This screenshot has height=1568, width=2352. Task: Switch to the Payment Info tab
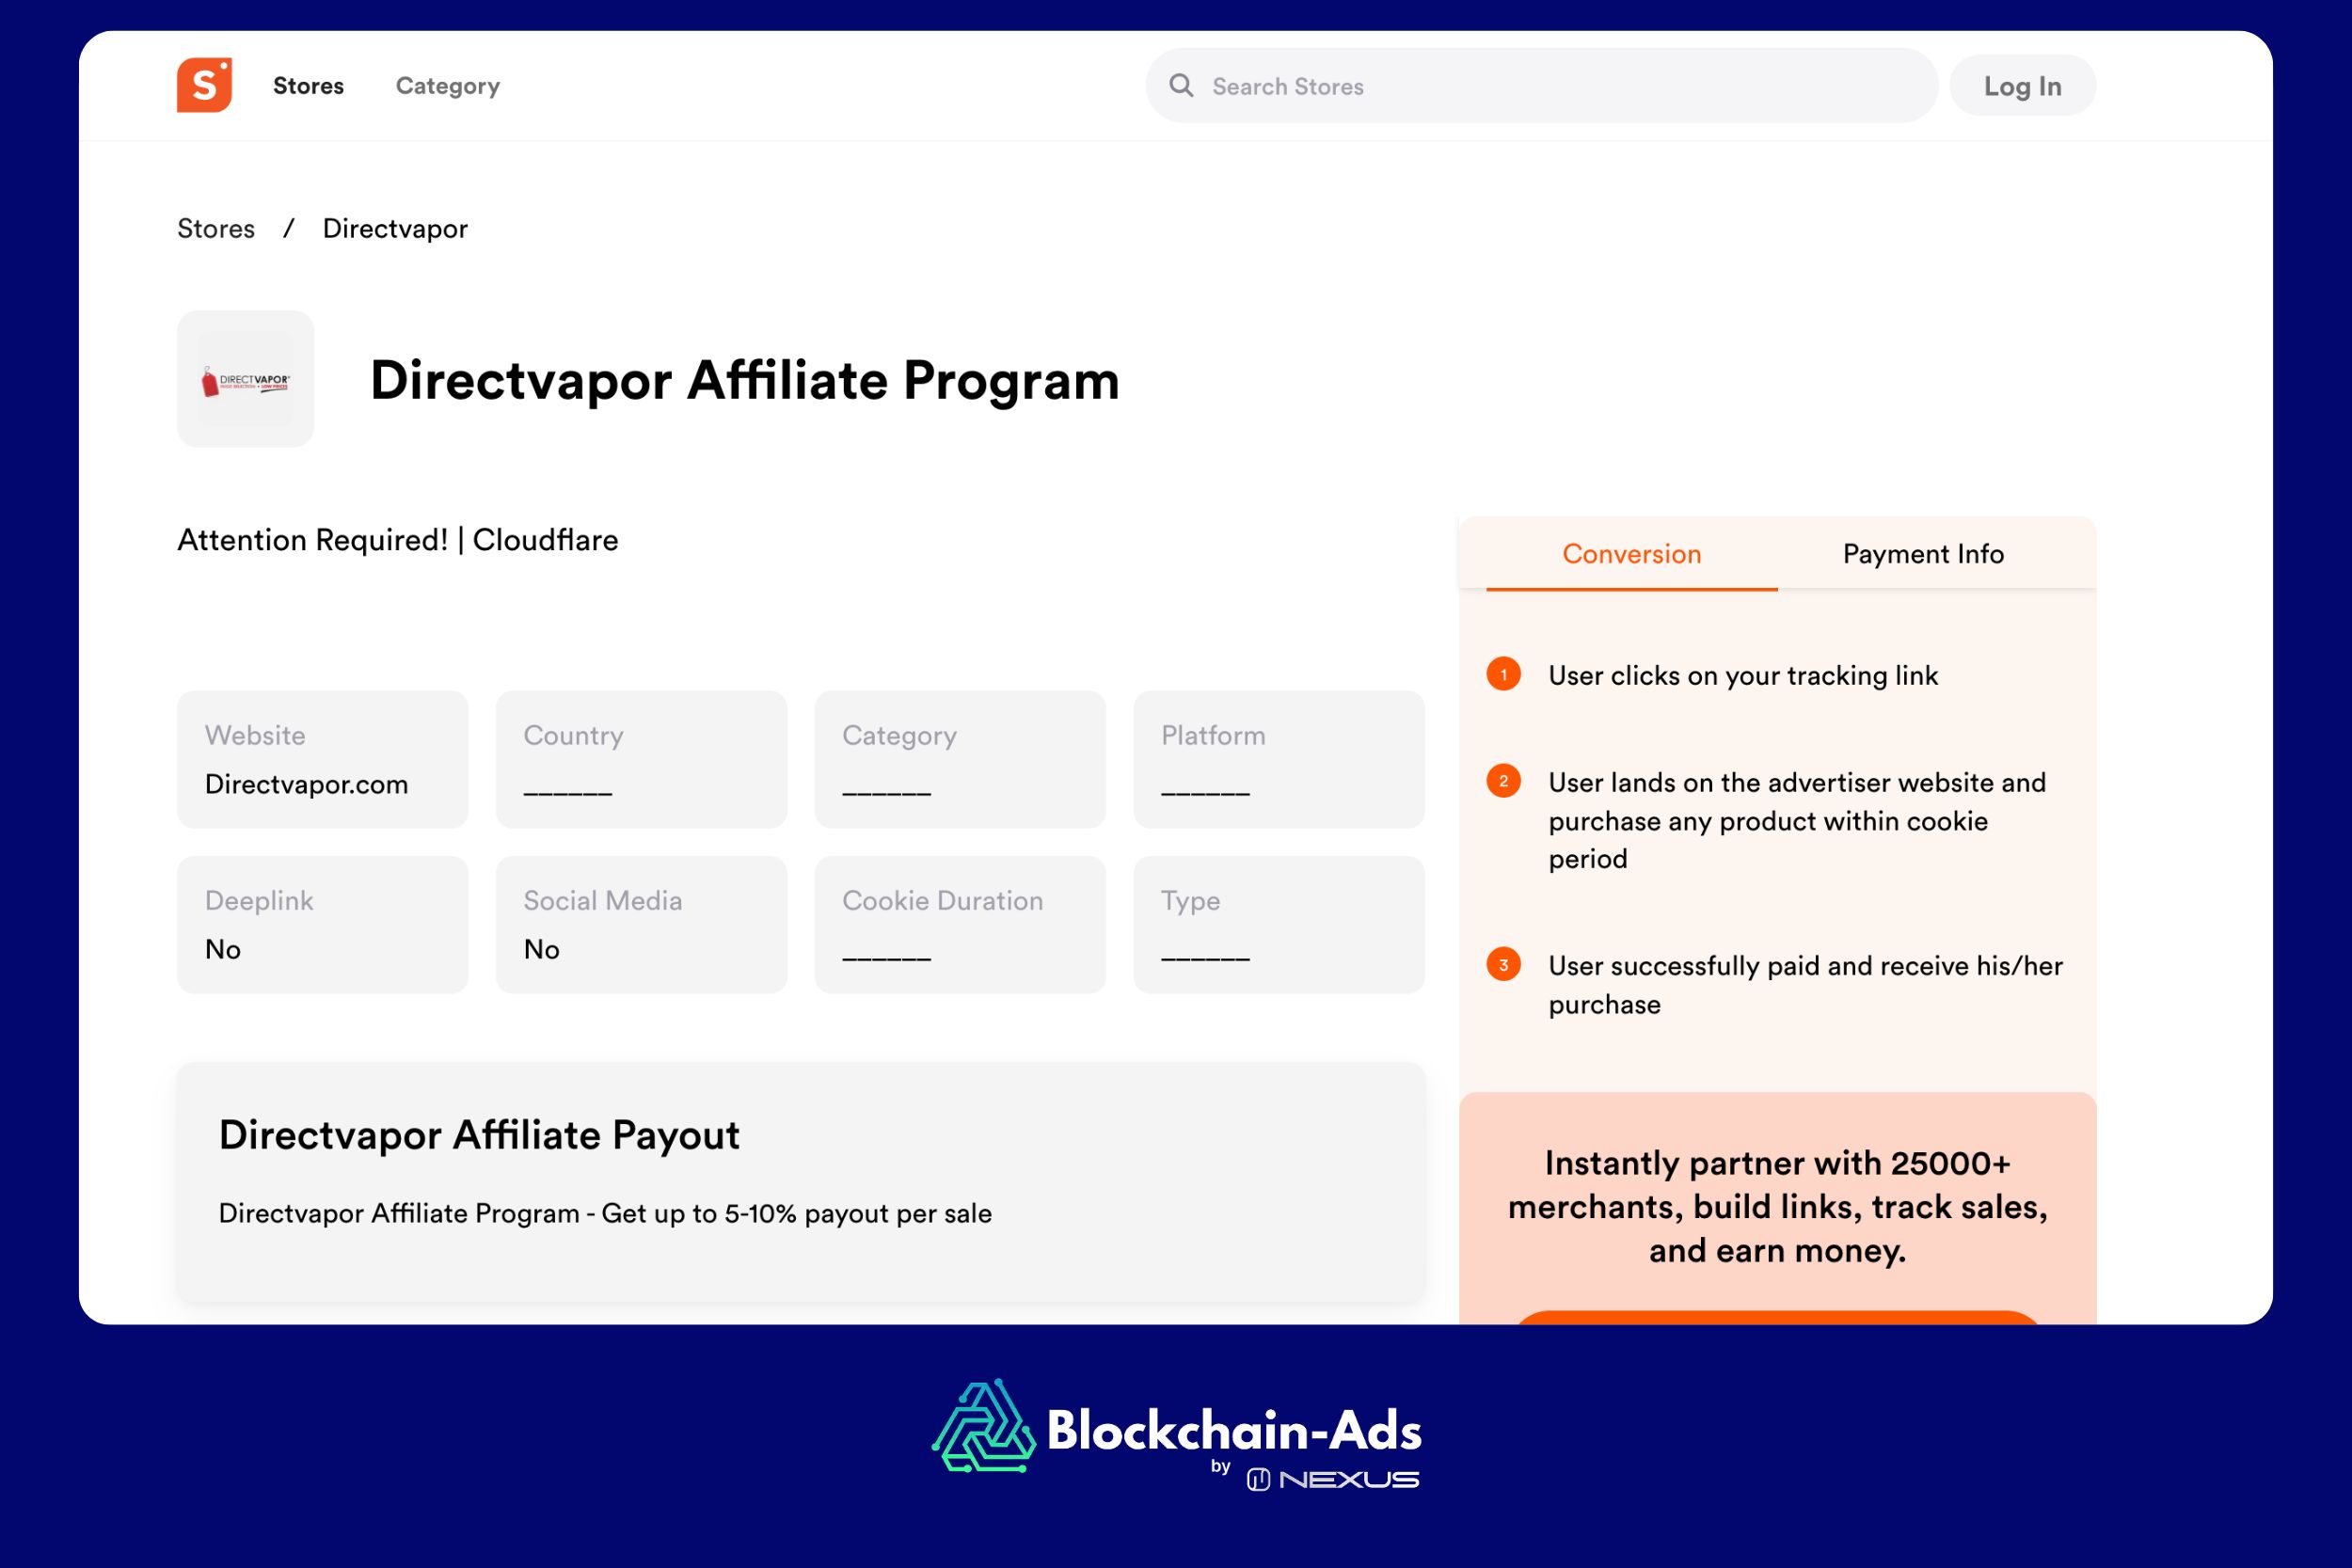[1923, 554]
